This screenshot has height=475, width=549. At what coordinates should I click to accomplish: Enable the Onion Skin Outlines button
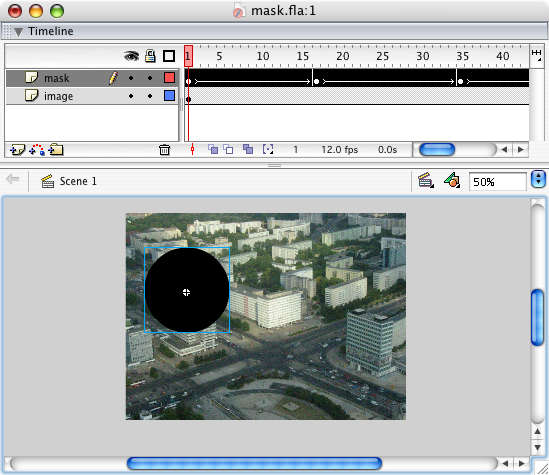[x=228, y=149]
